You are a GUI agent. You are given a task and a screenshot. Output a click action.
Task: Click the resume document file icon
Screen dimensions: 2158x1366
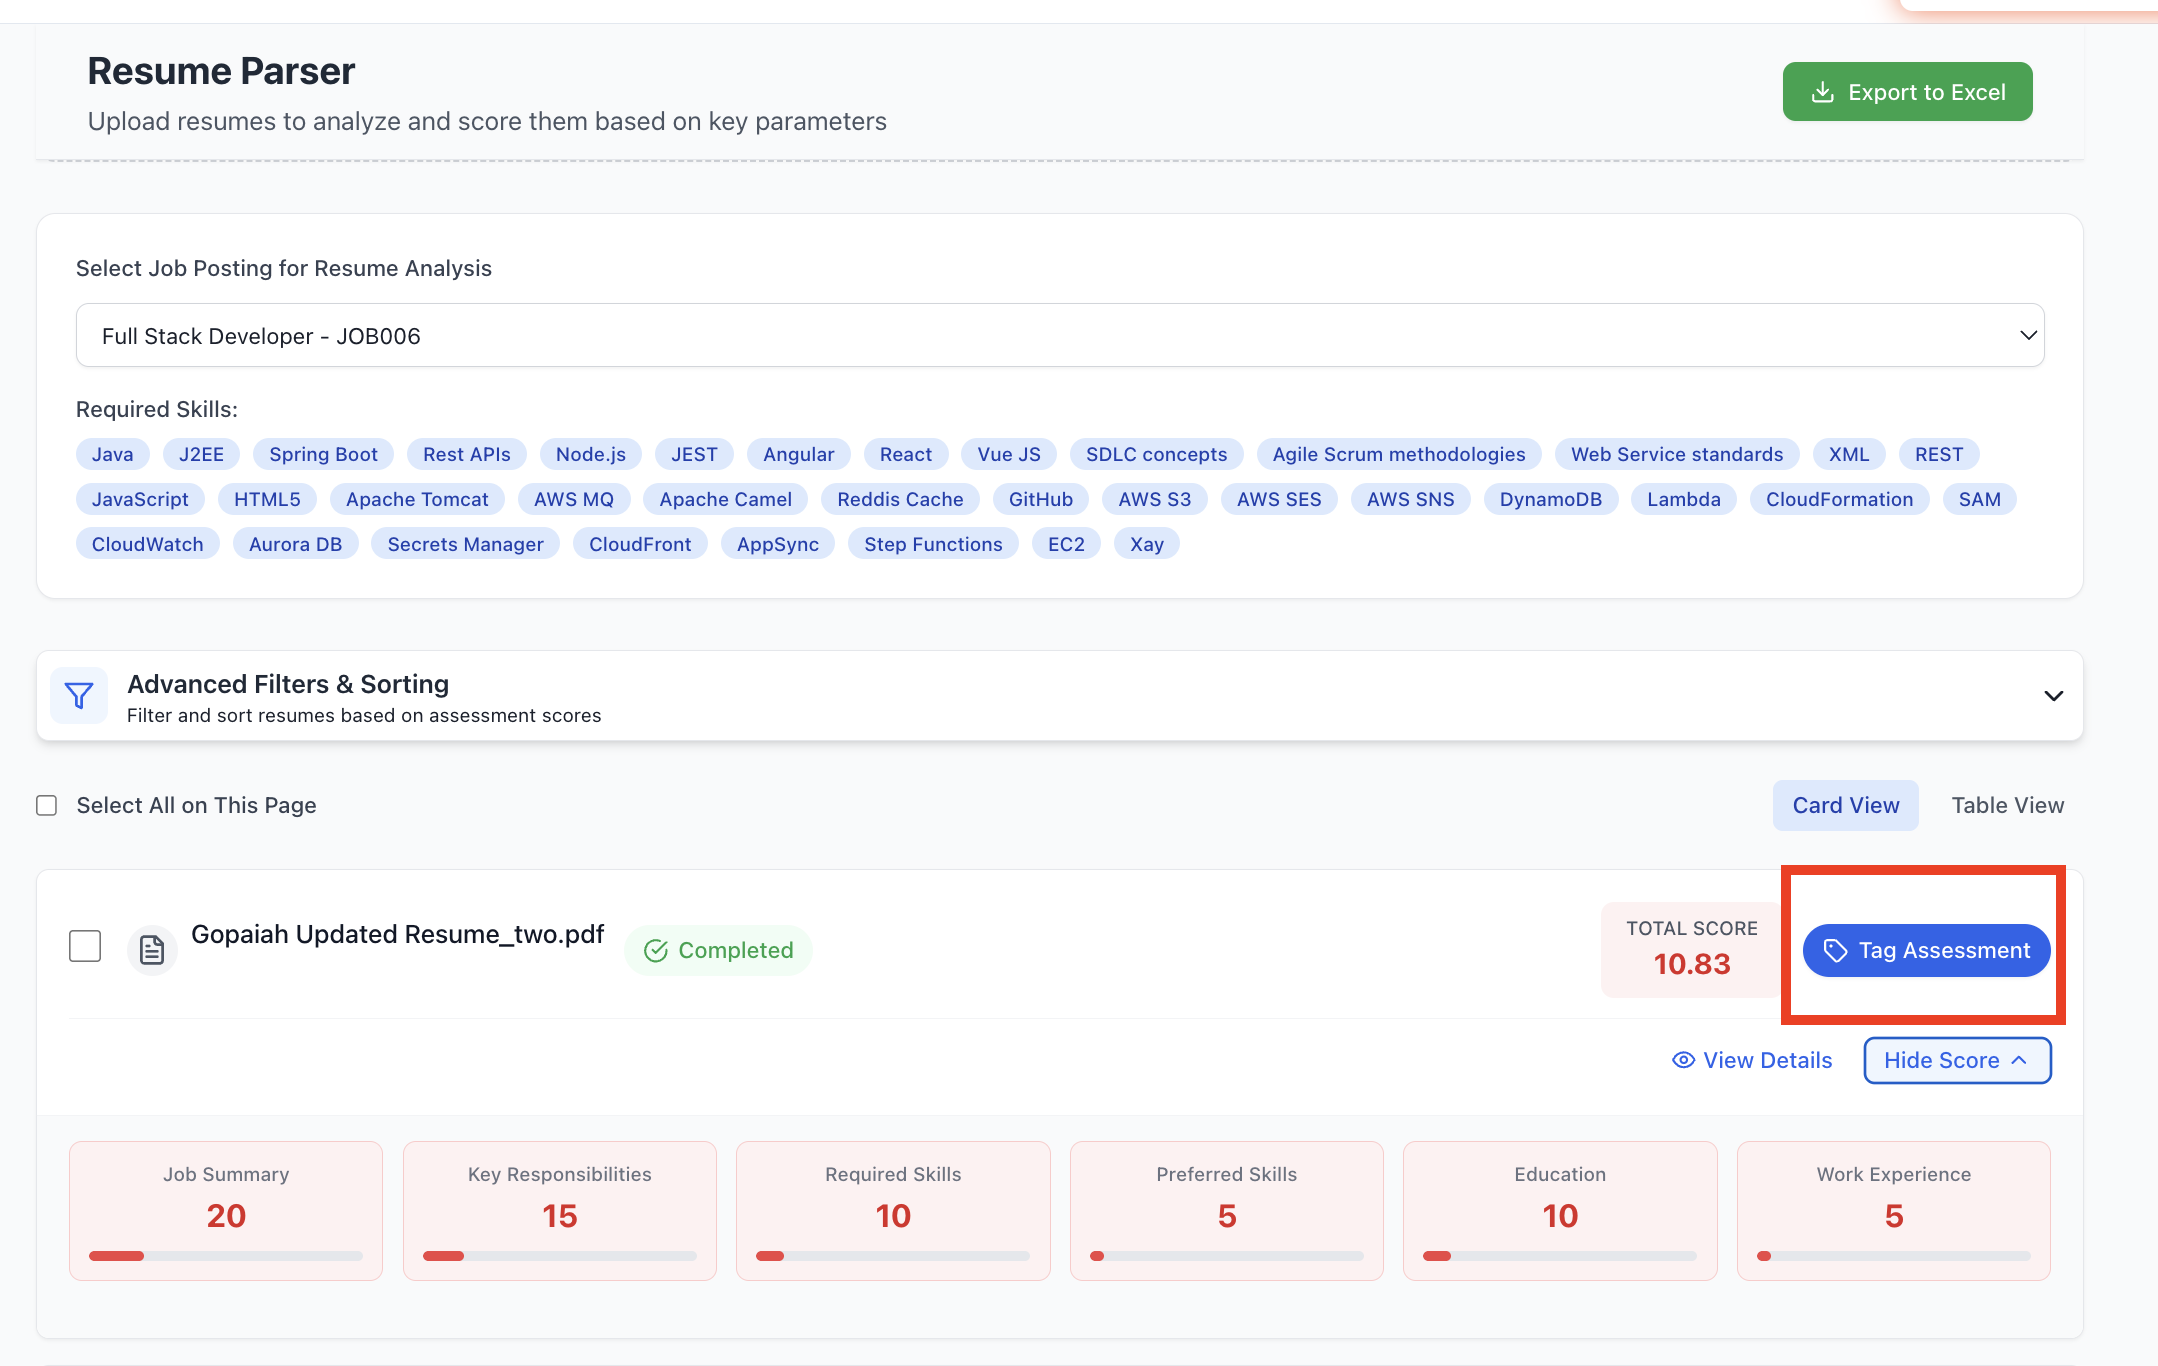click(x=152, y=950)
